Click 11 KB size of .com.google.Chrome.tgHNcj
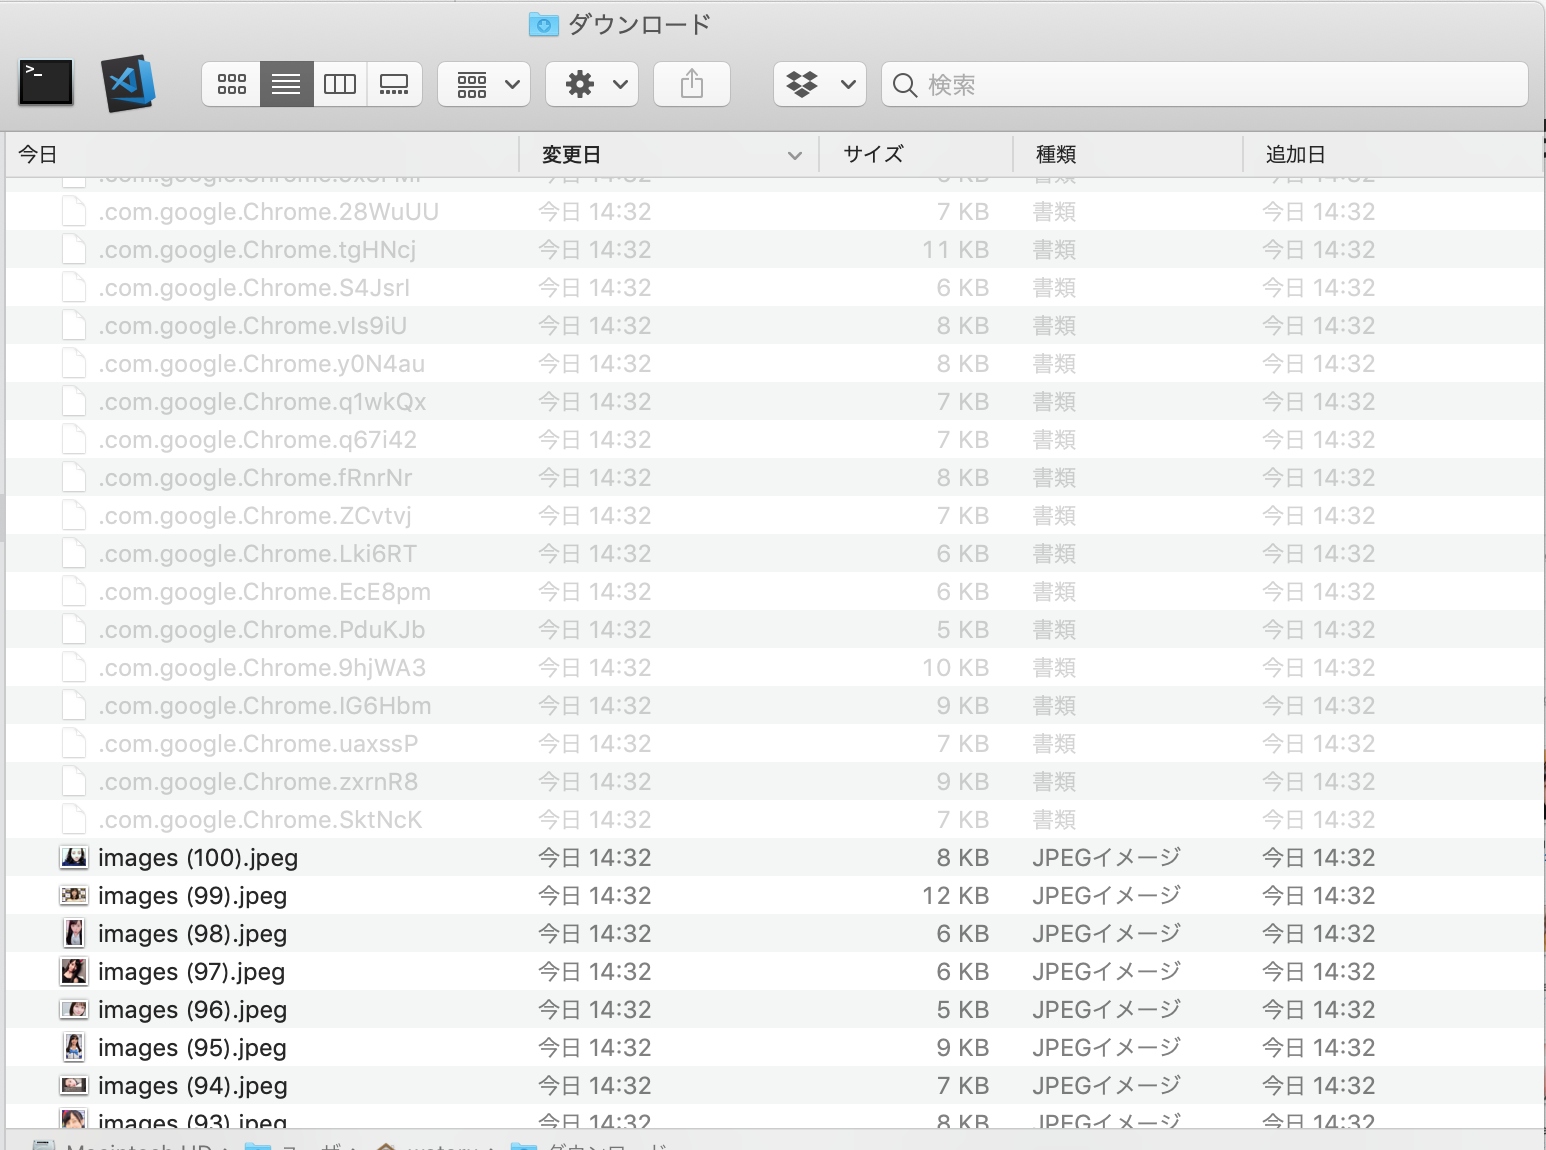The height and width of the screenshot is (1150, 1546). [955, 250]
